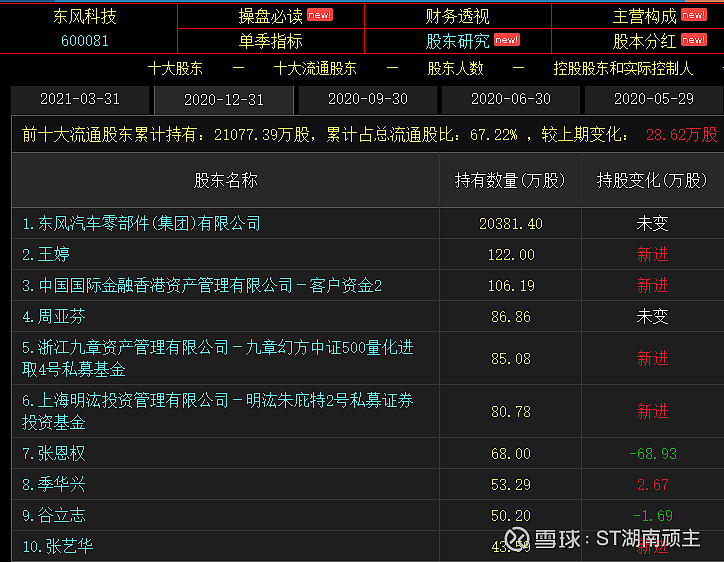Select the 2021-03-31 date tab
This screenshot has width=724, height=562.
pyautogui.click(x=80, y=99)
